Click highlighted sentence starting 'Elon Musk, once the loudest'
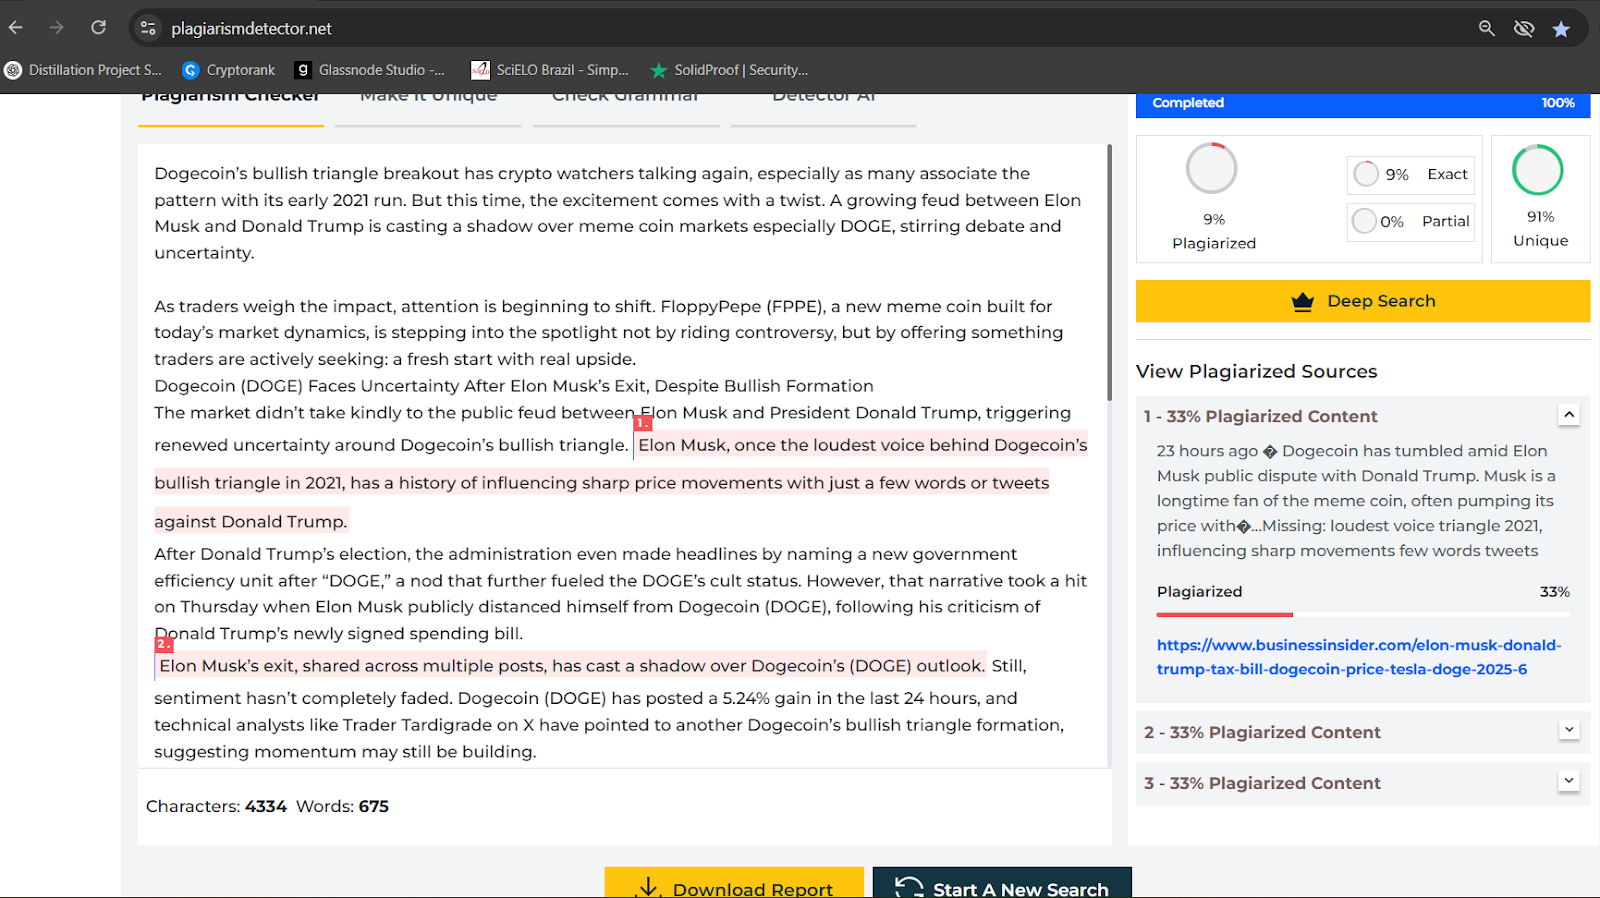This screenshot has width=1600, height=898. 620,483
